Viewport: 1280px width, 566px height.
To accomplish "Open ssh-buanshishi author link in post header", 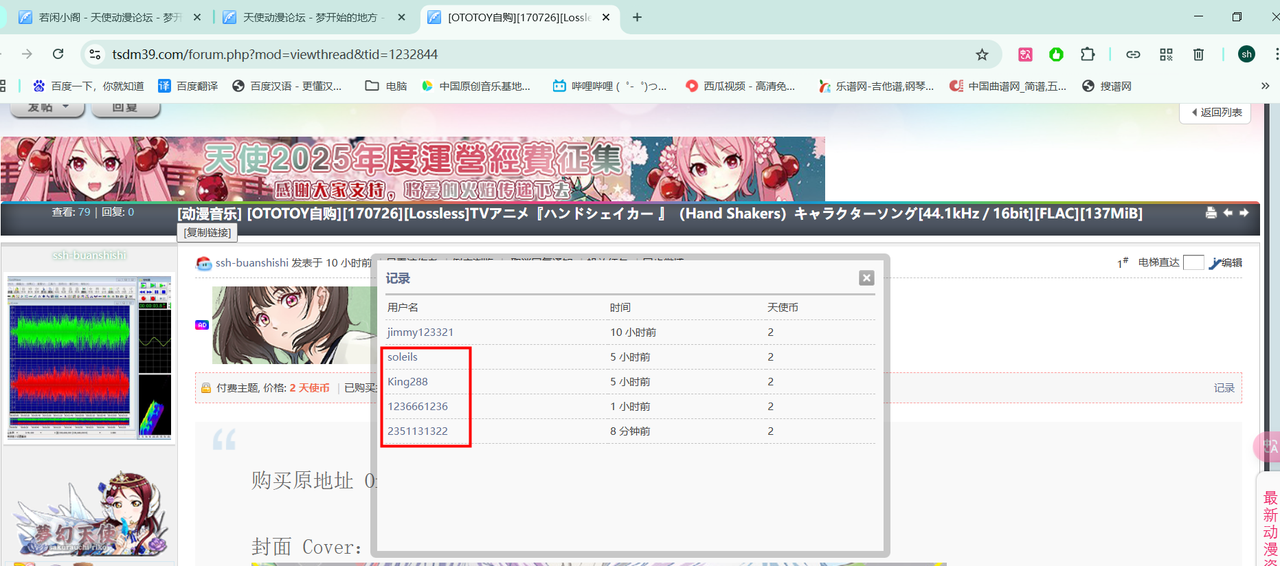I will click(x=252, y=263).
